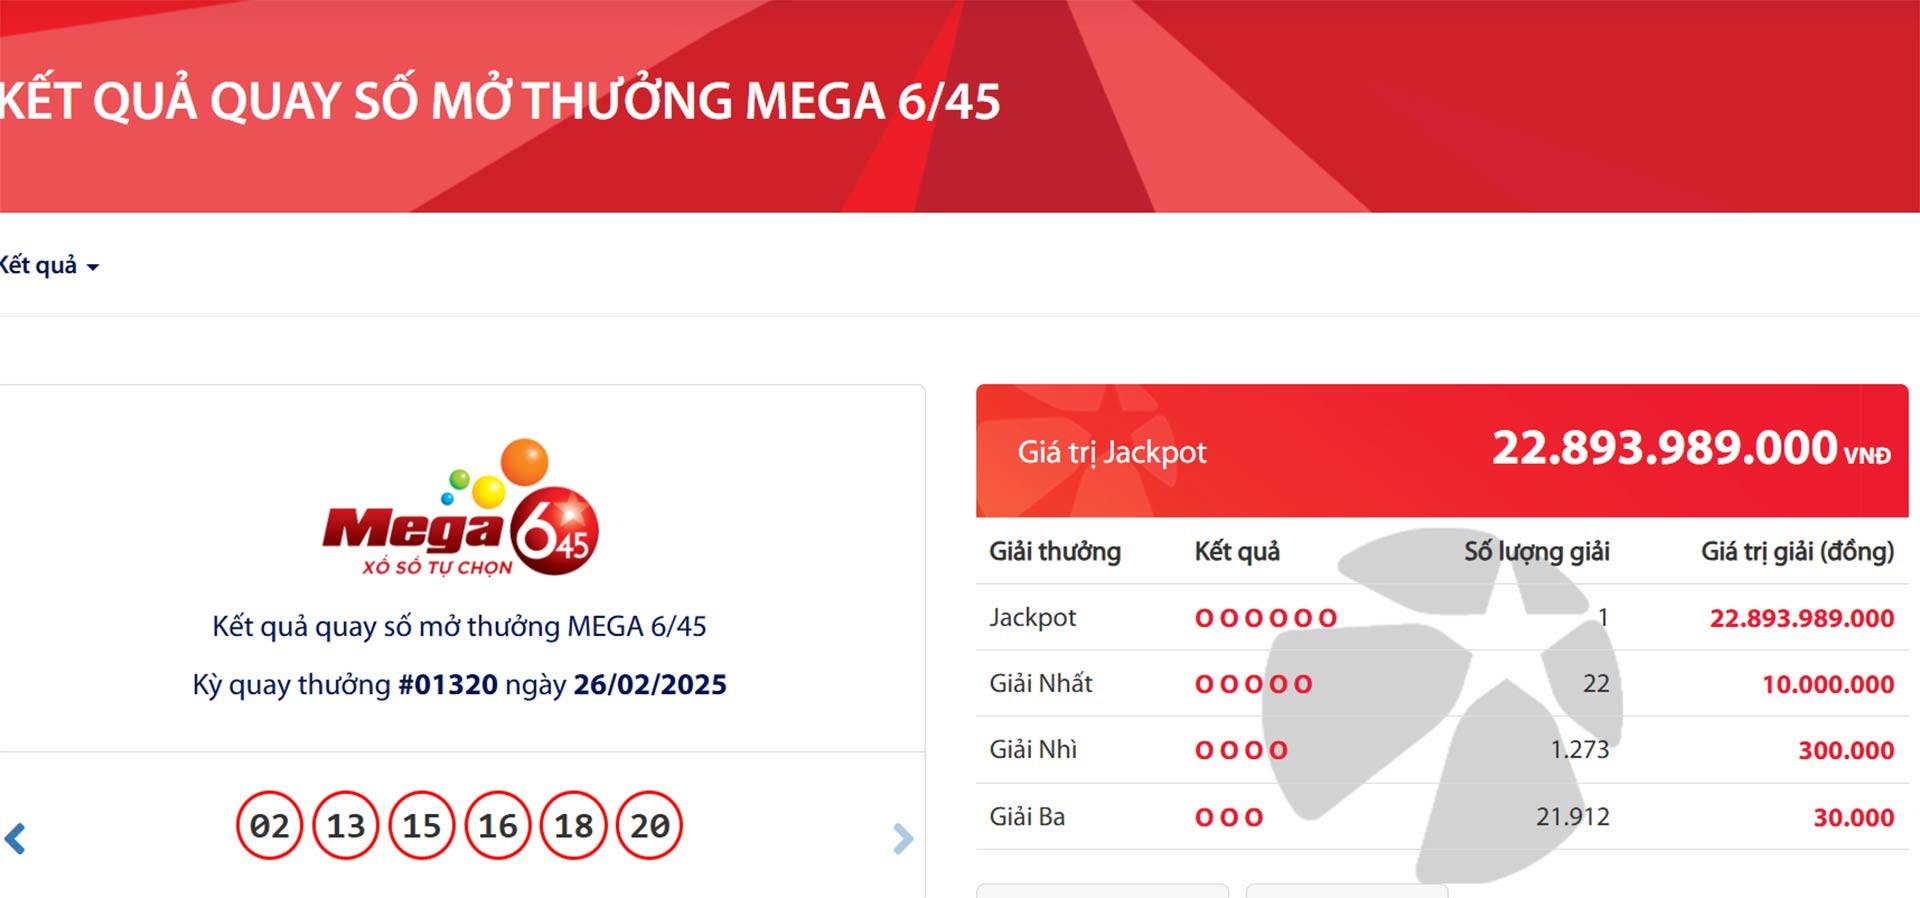Click the Jackpot amount 22.893.989.000 in table
This screenshot has height=898, width=1920.
pos(1802,619)
